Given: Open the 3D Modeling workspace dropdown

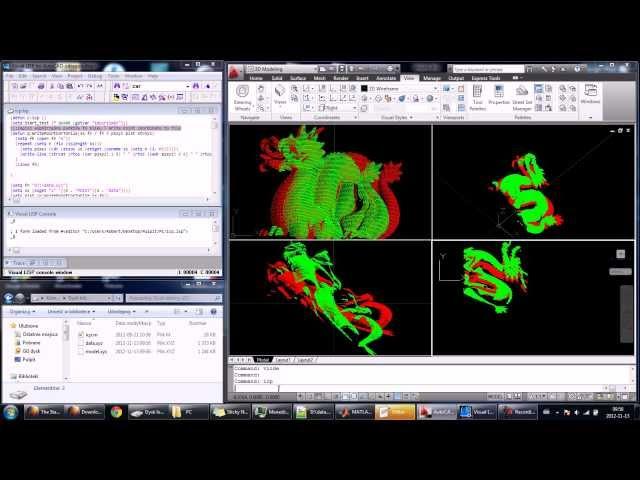Looking at the screenshot, I should (x=314, y=69).
